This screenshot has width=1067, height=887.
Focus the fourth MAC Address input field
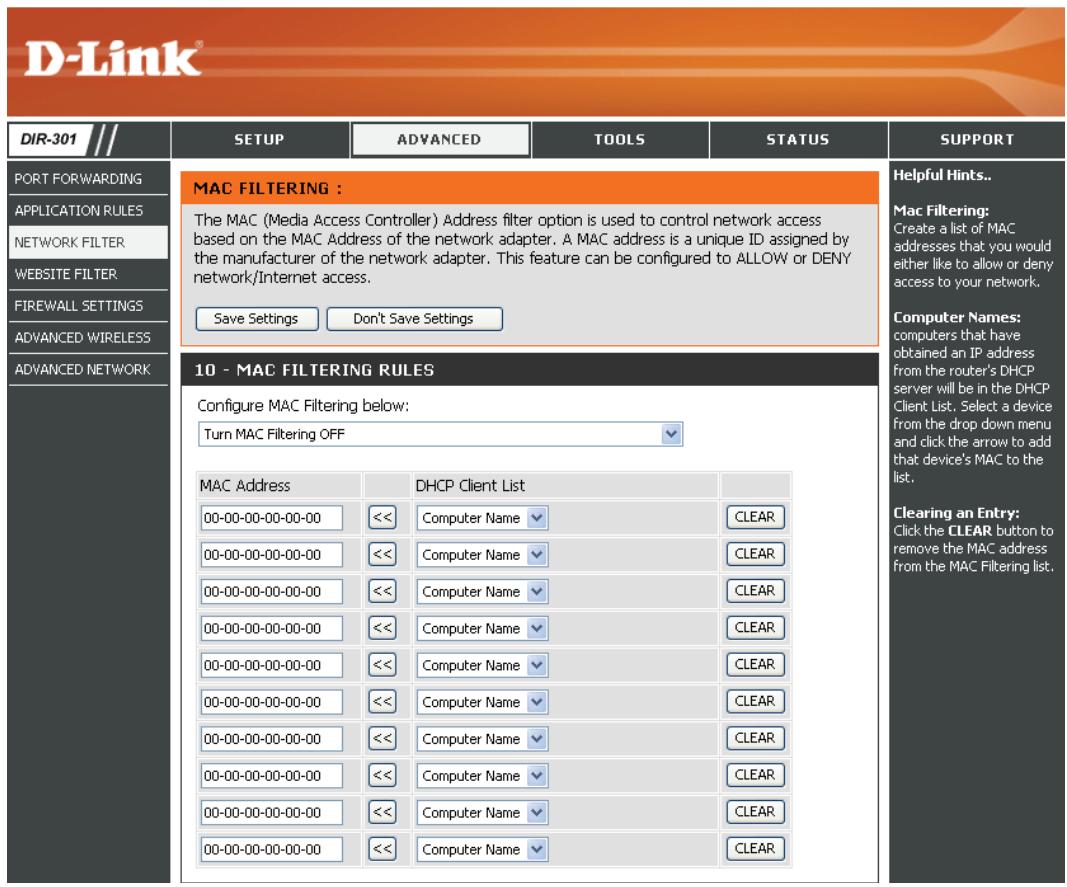(271, 628)
